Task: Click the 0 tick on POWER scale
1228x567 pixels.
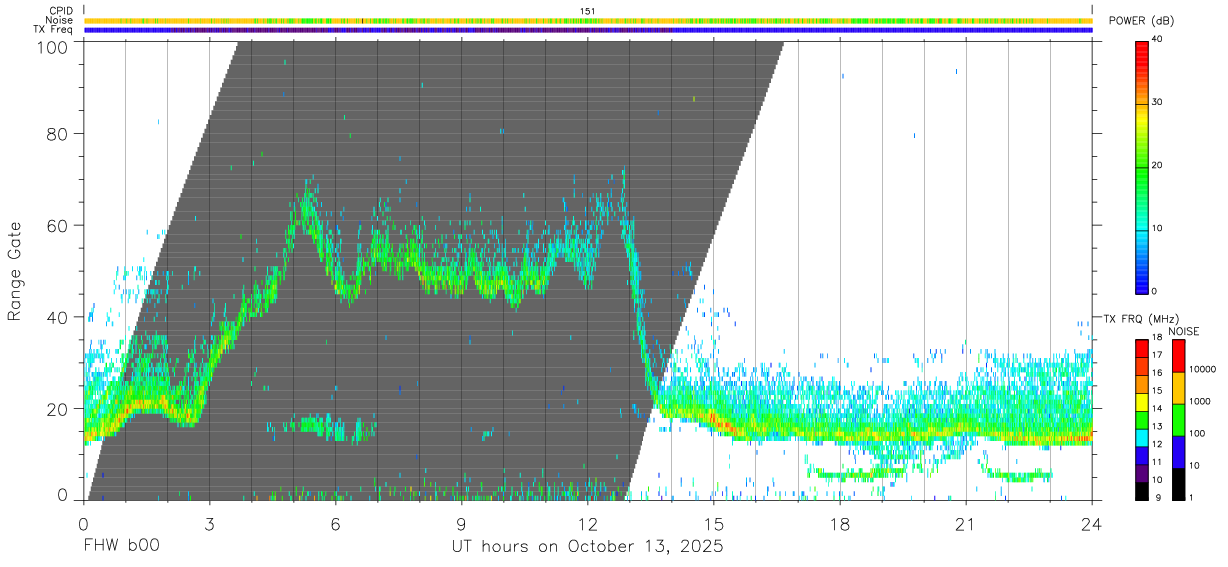Action: click(x=1156, y=291)
